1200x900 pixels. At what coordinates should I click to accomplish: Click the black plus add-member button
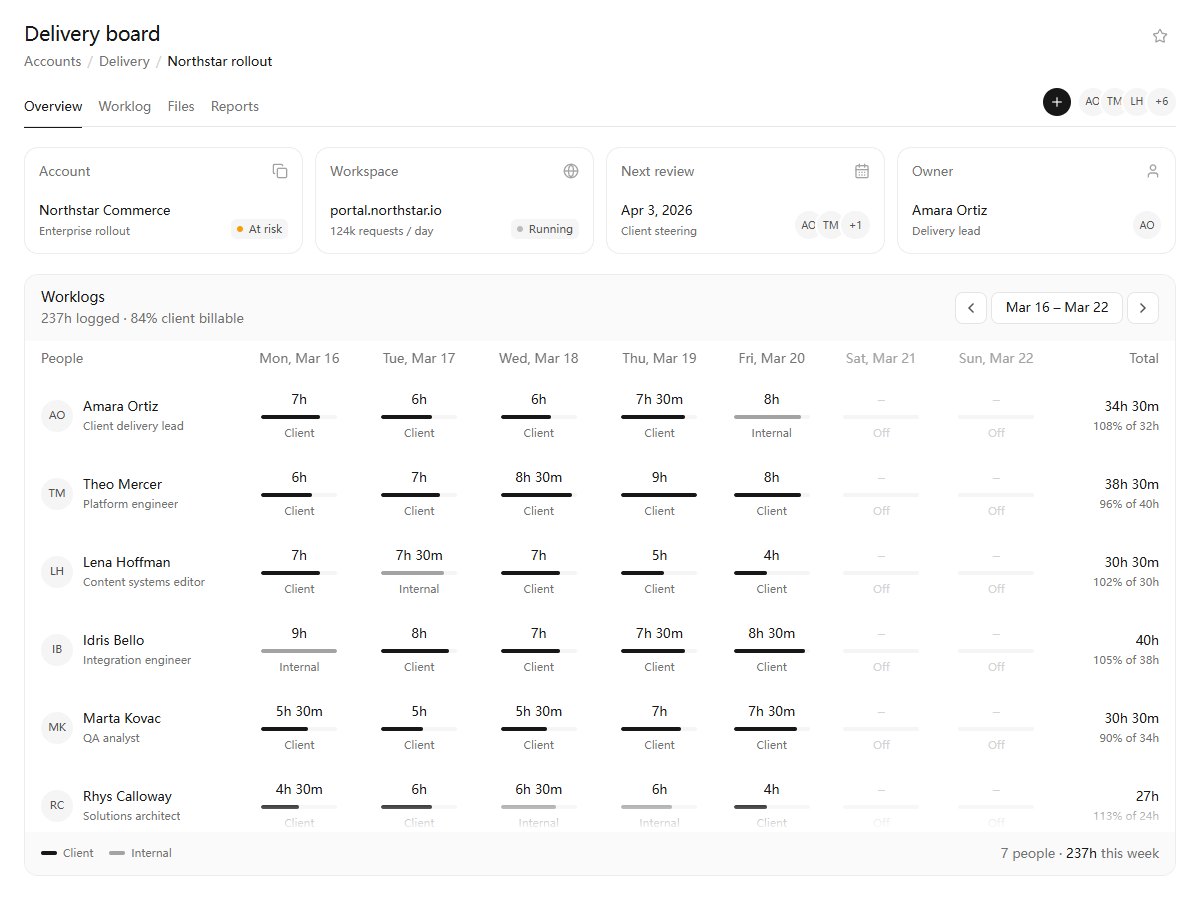(x=1057, y=101)
